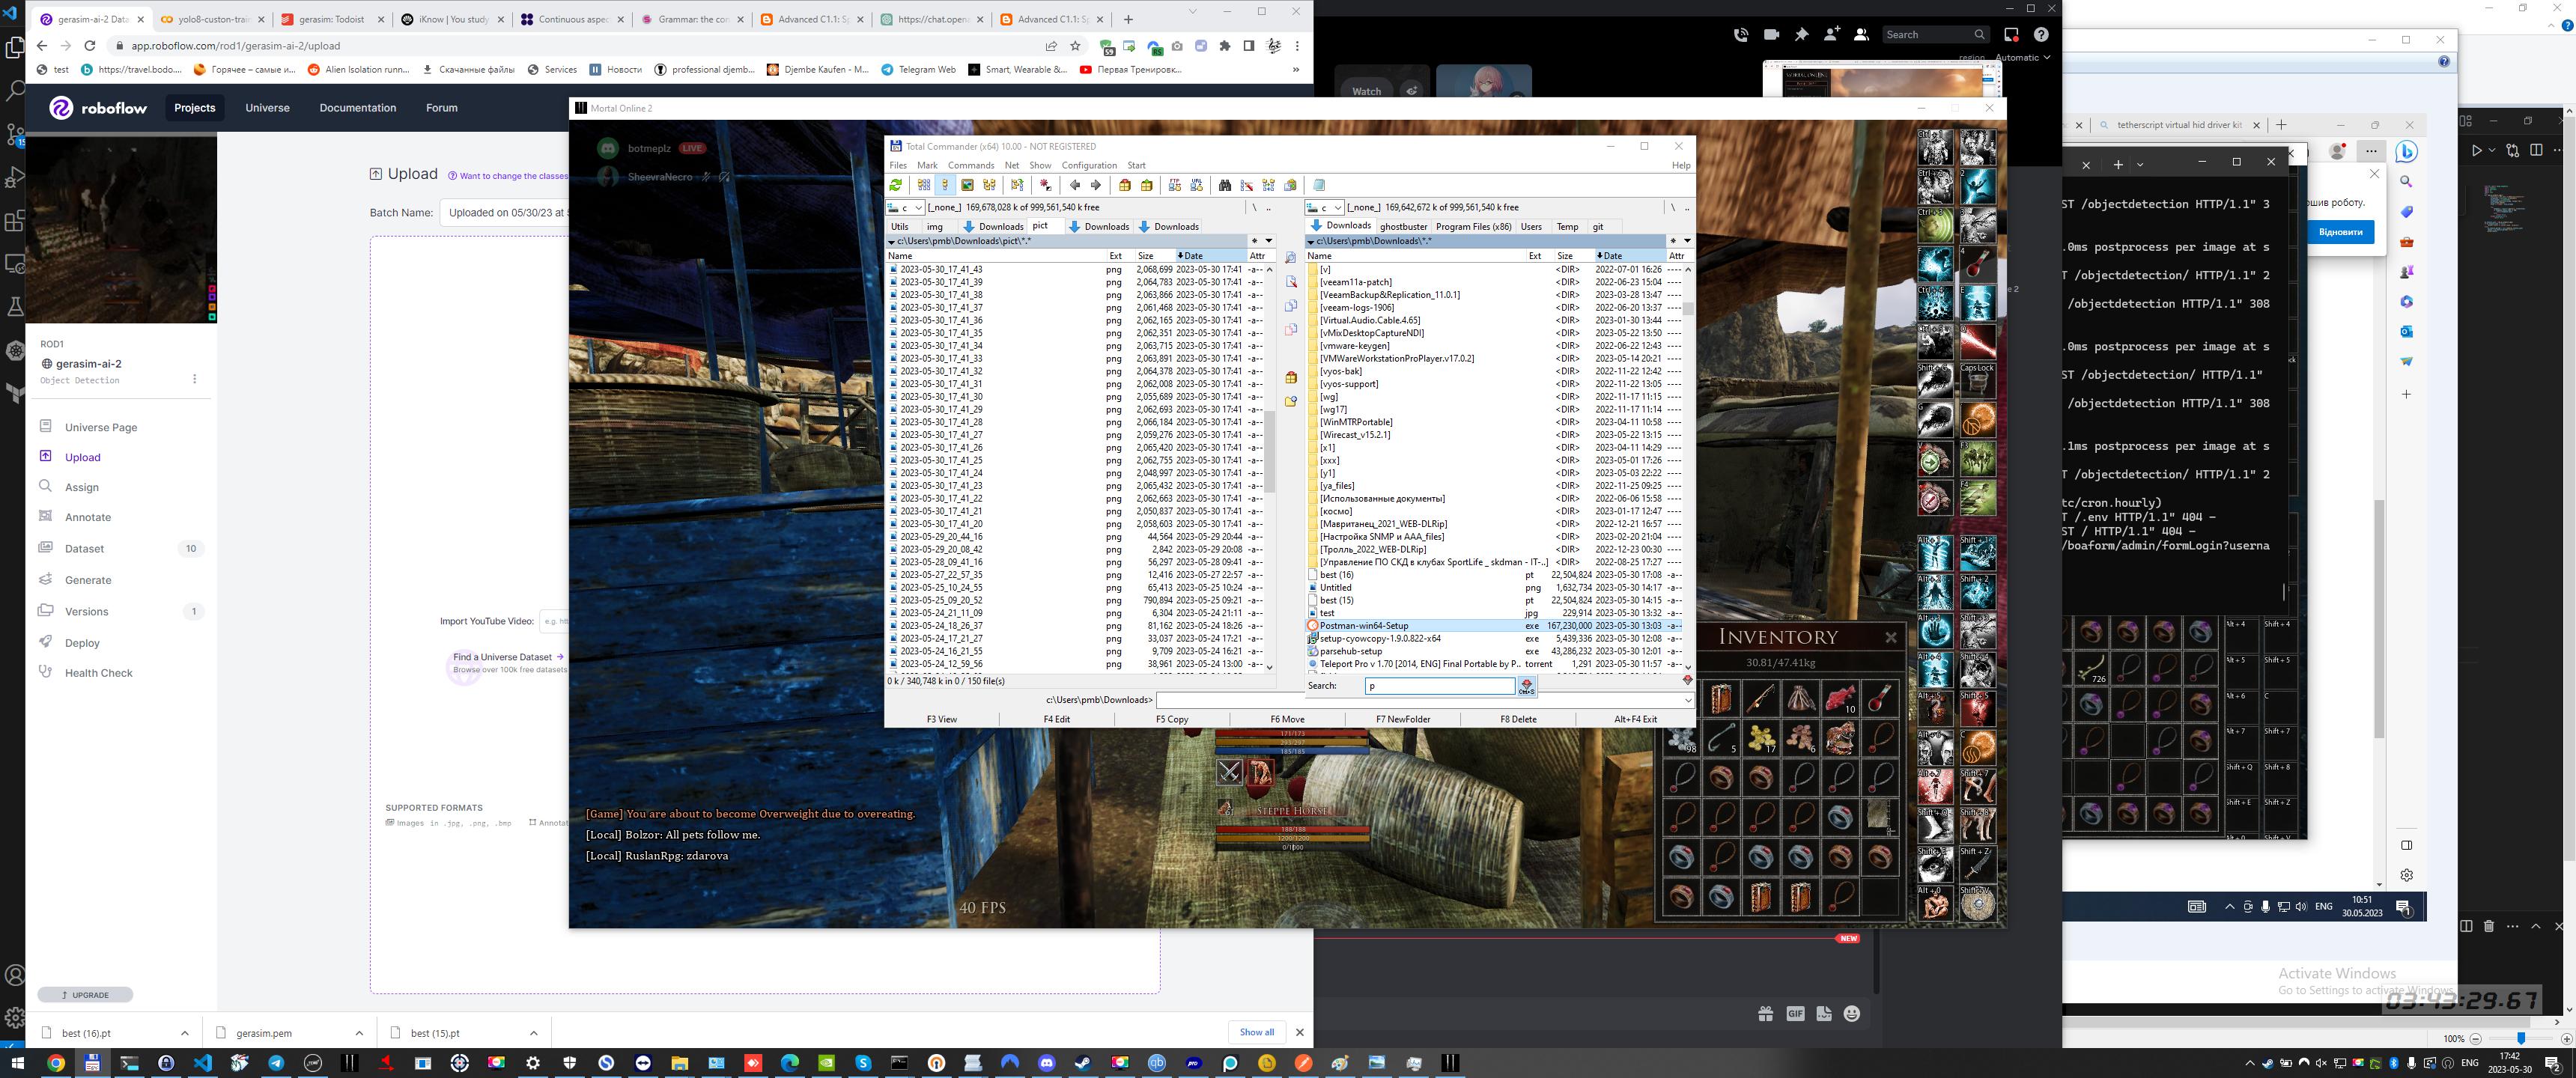Open Discord from the Windows taskbar

pos(1047,1063)
